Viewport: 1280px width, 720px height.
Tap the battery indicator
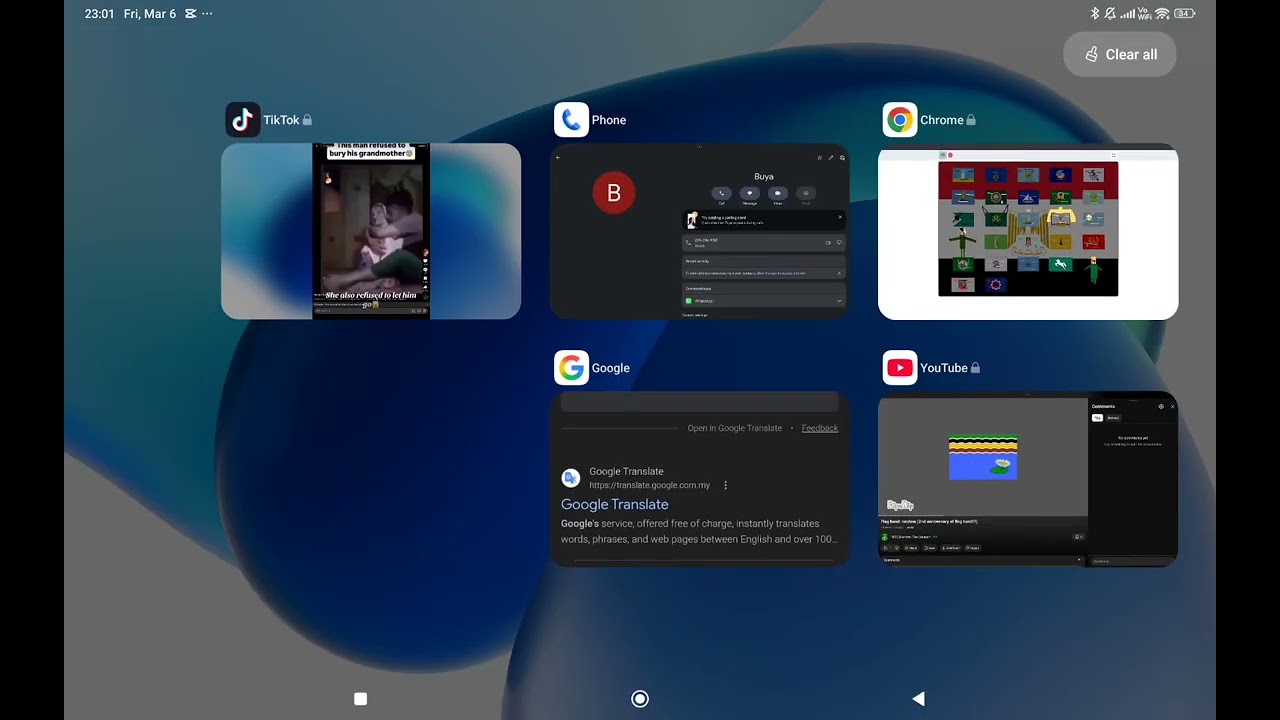pos(1185,14)
